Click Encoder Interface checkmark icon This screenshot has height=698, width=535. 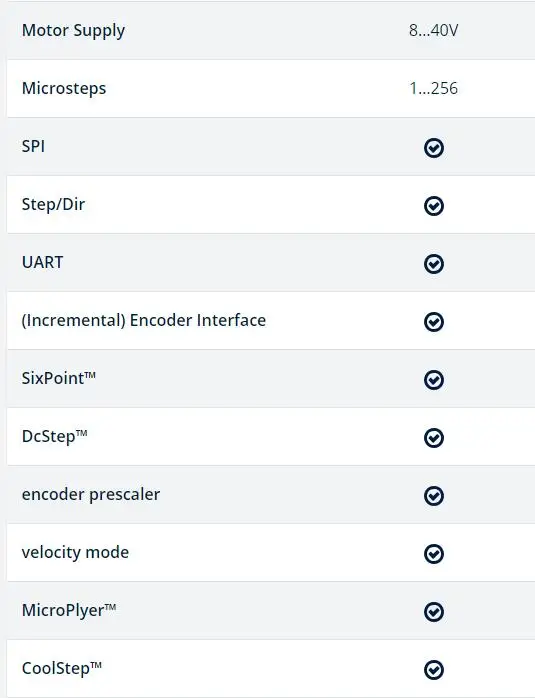(434, 322)
